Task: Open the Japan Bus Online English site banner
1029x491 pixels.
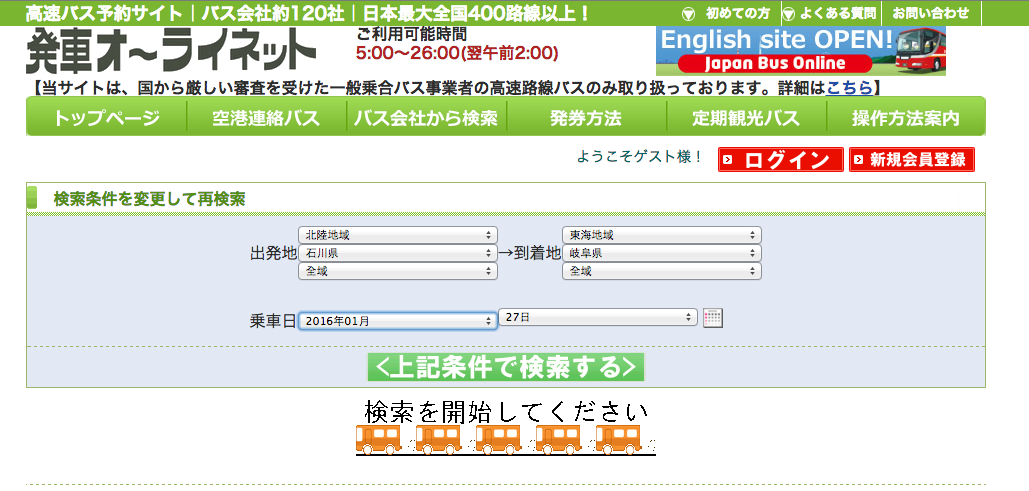Action: point(801,51)
